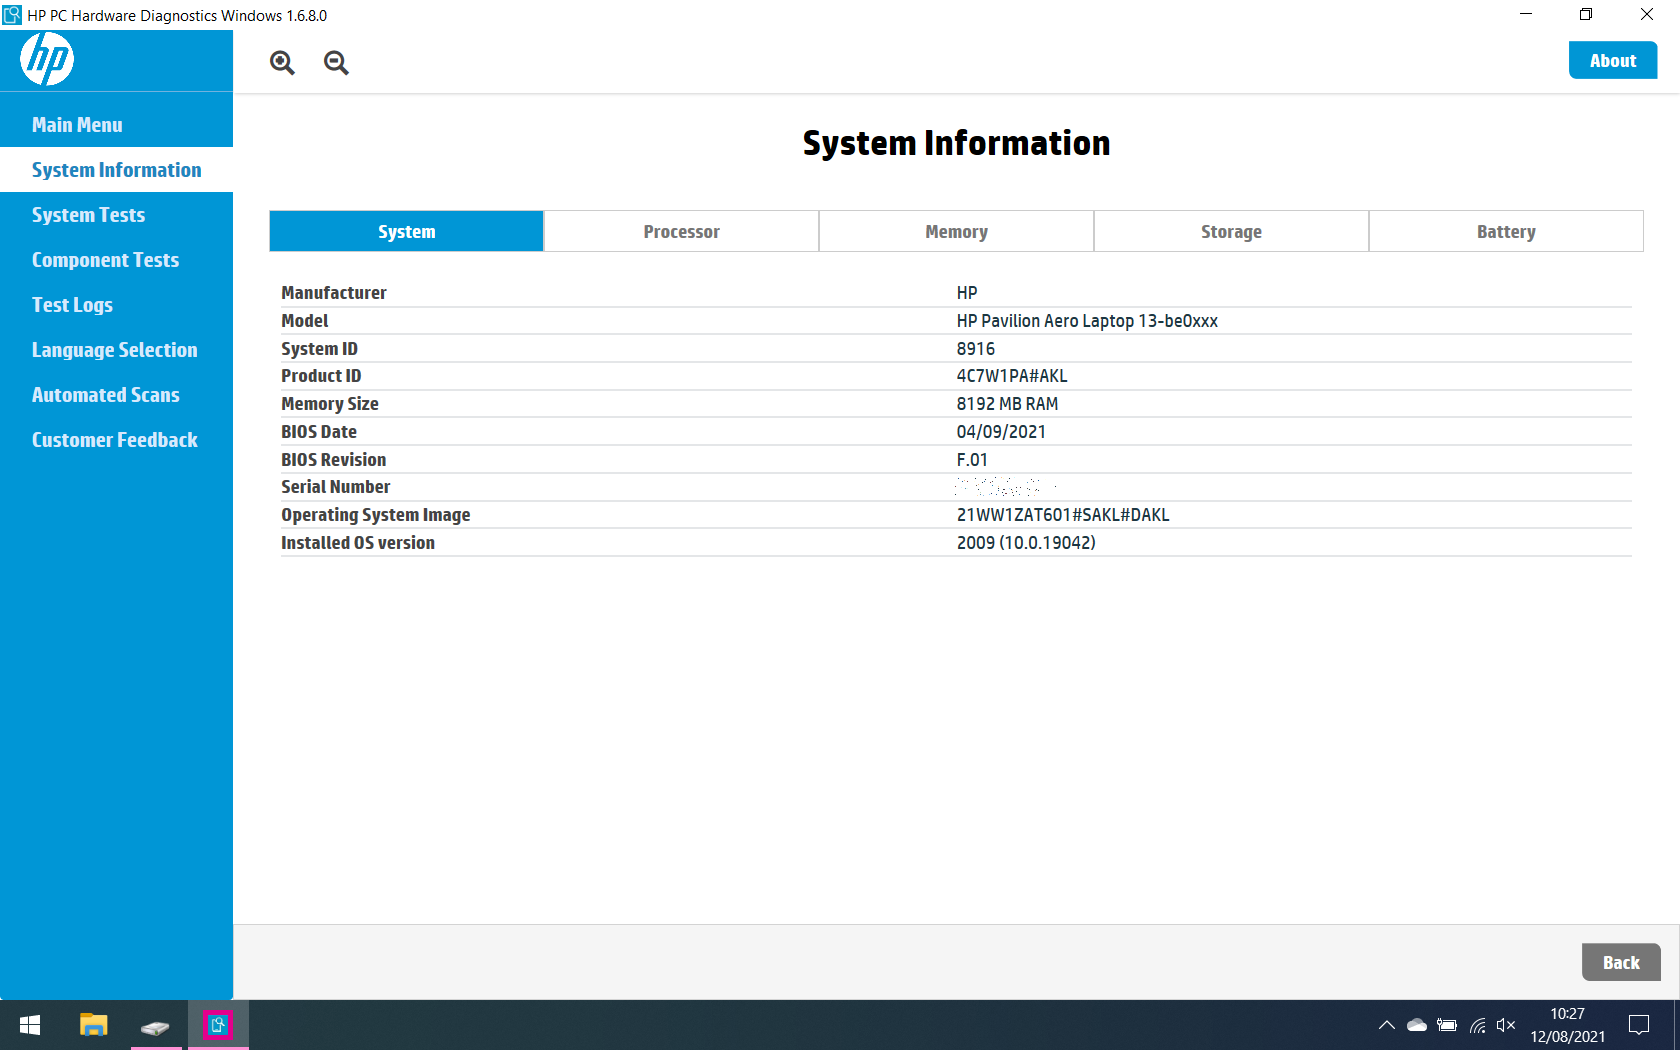This screenshot has height=1050, width=1680.
Task: Click the model value HP Pavilion Aero Laptop
Action: click(1087, 321)
